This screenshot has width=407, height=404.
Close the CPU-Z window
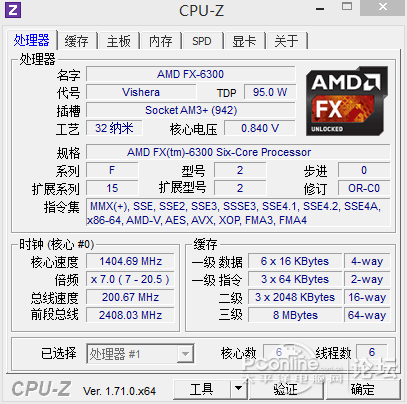point(383,7)
